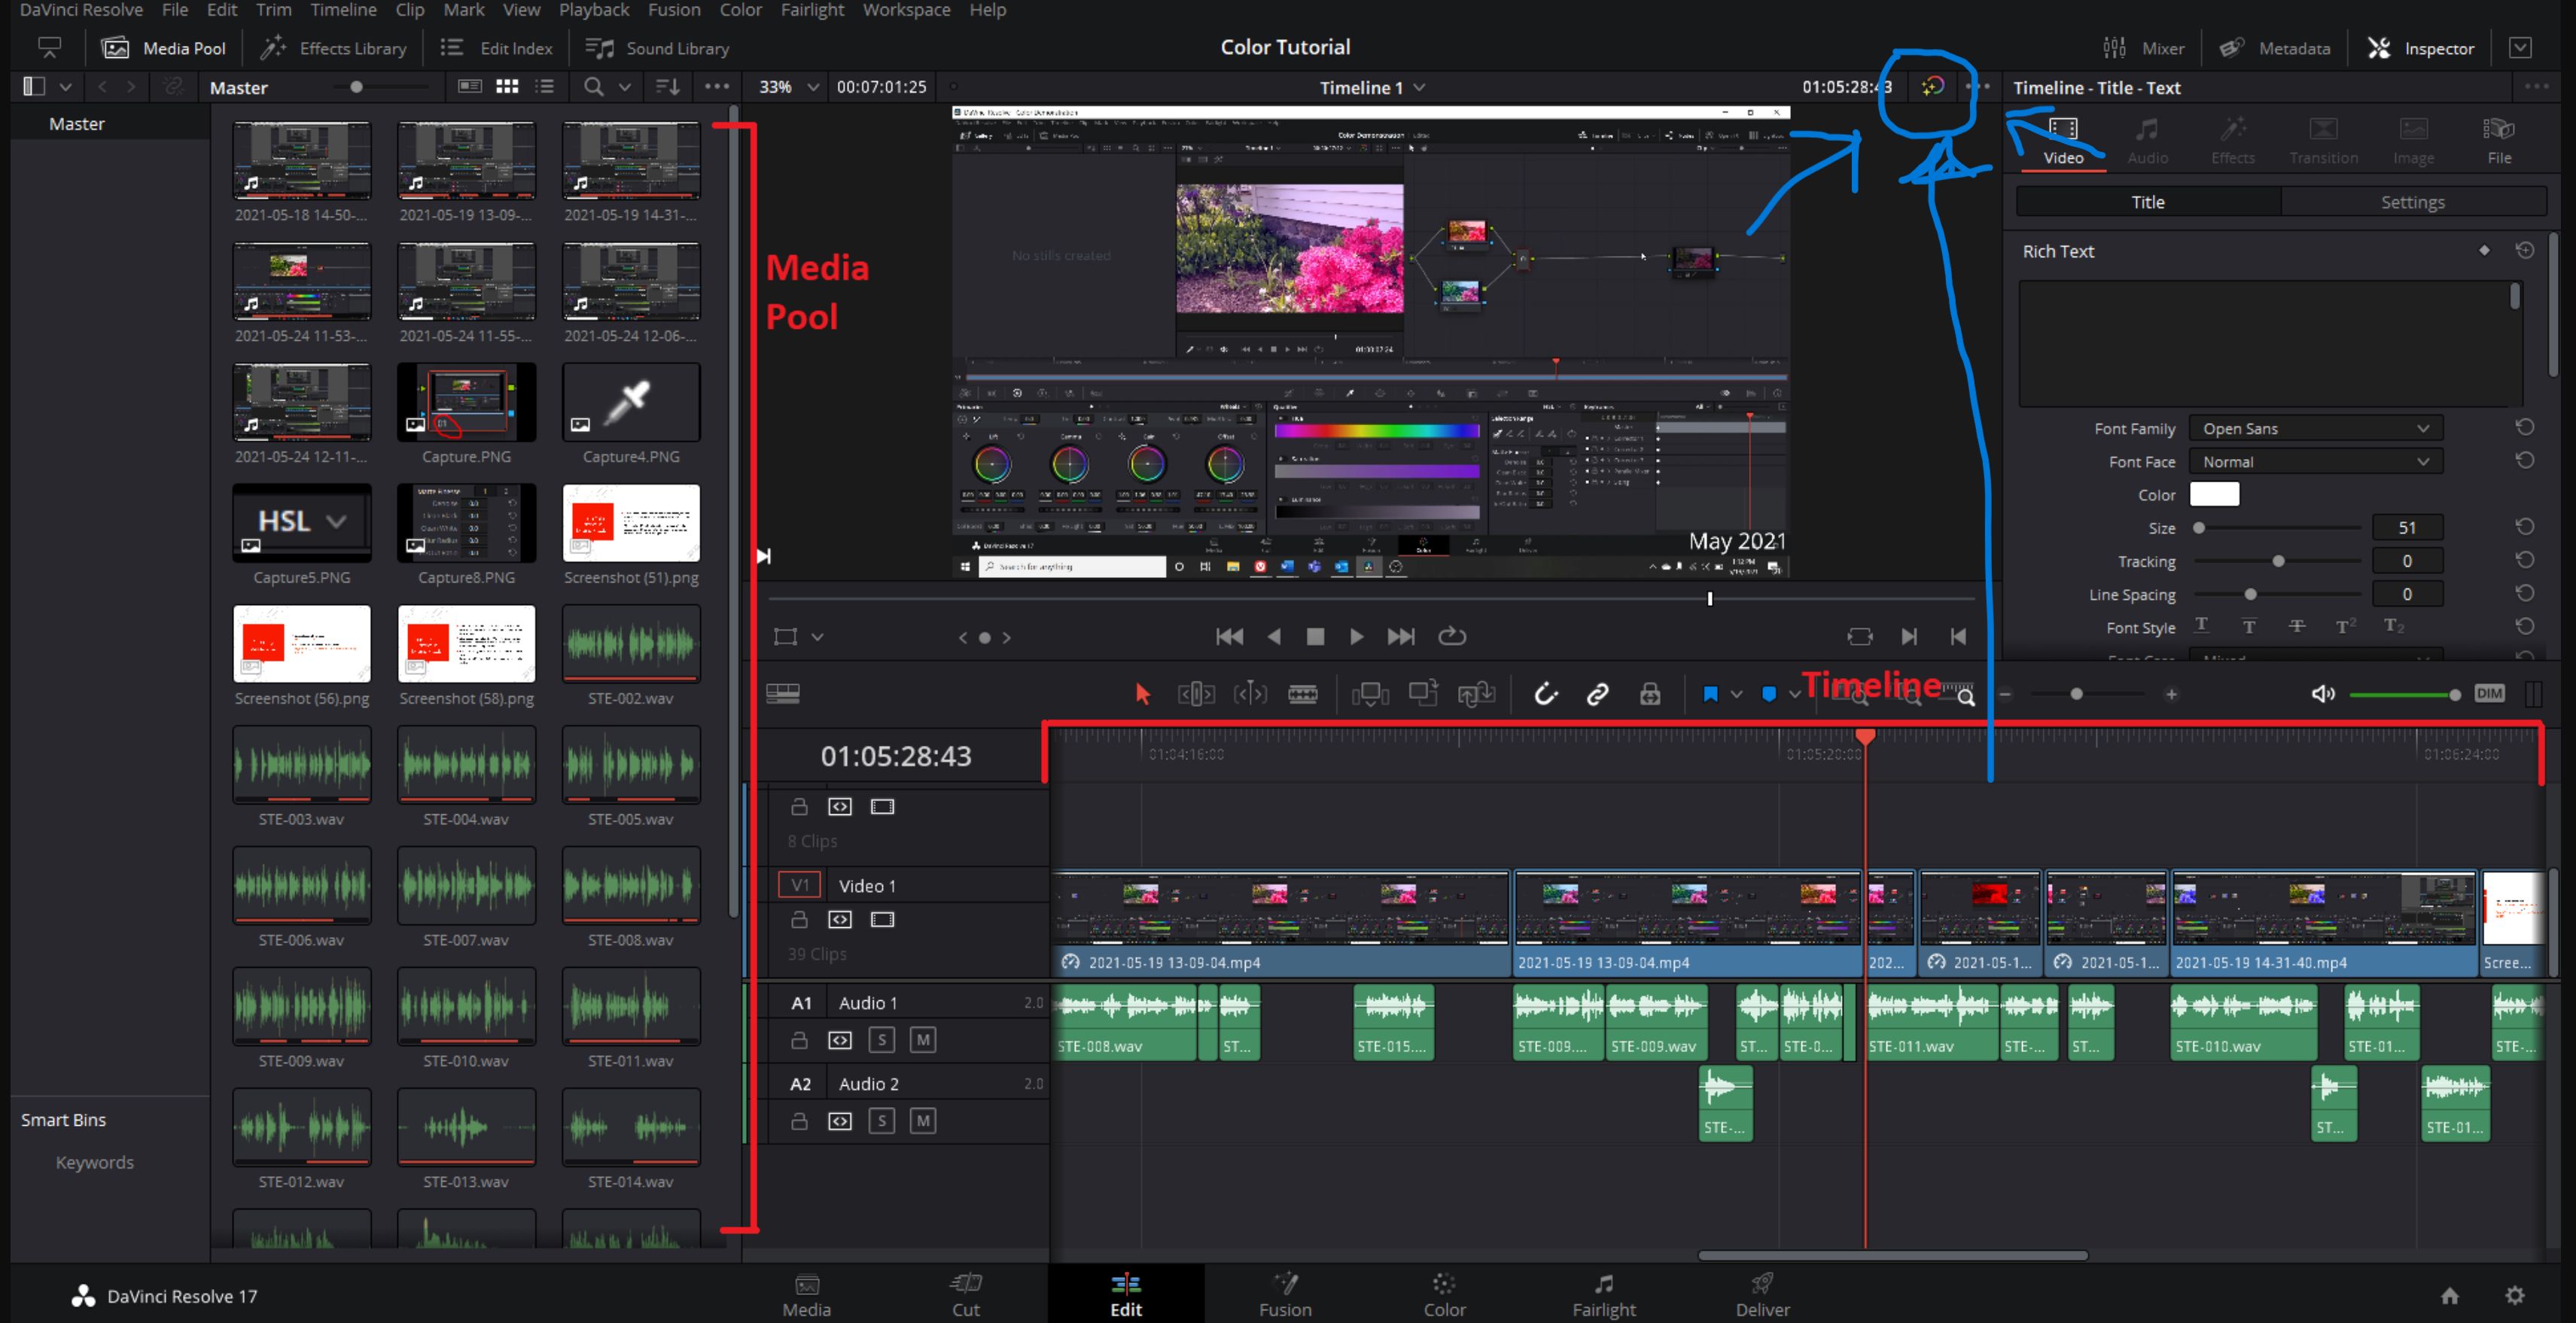Open the Timeline 1 name dropdown

click(x=1372, y=88)
